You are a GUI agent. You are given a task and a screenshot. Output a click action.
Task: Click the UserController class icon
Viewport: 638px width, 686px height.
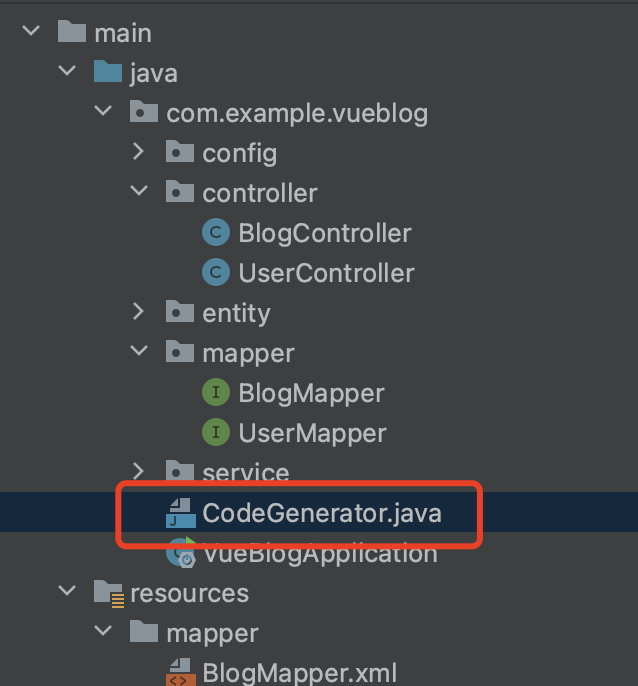pos(215,273)
